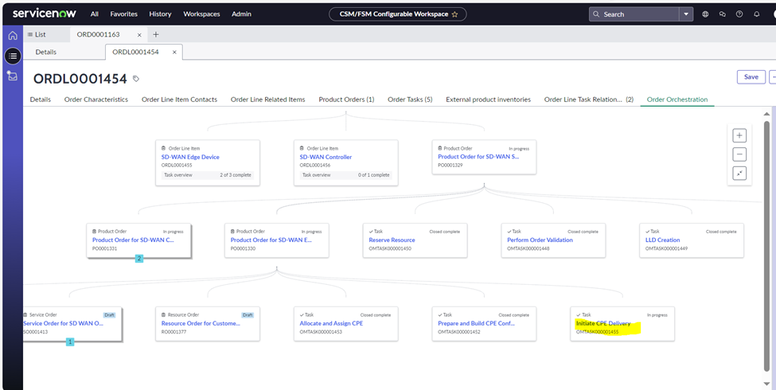Open Prepare and Build CPE Conf... link
The height and width of the screenshot is (390, 776).
[x=476, y=323]
